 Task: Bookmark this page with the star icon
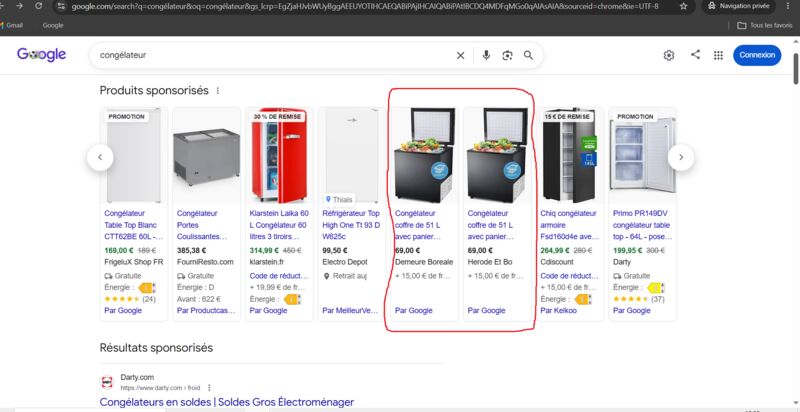click(683, 7)
